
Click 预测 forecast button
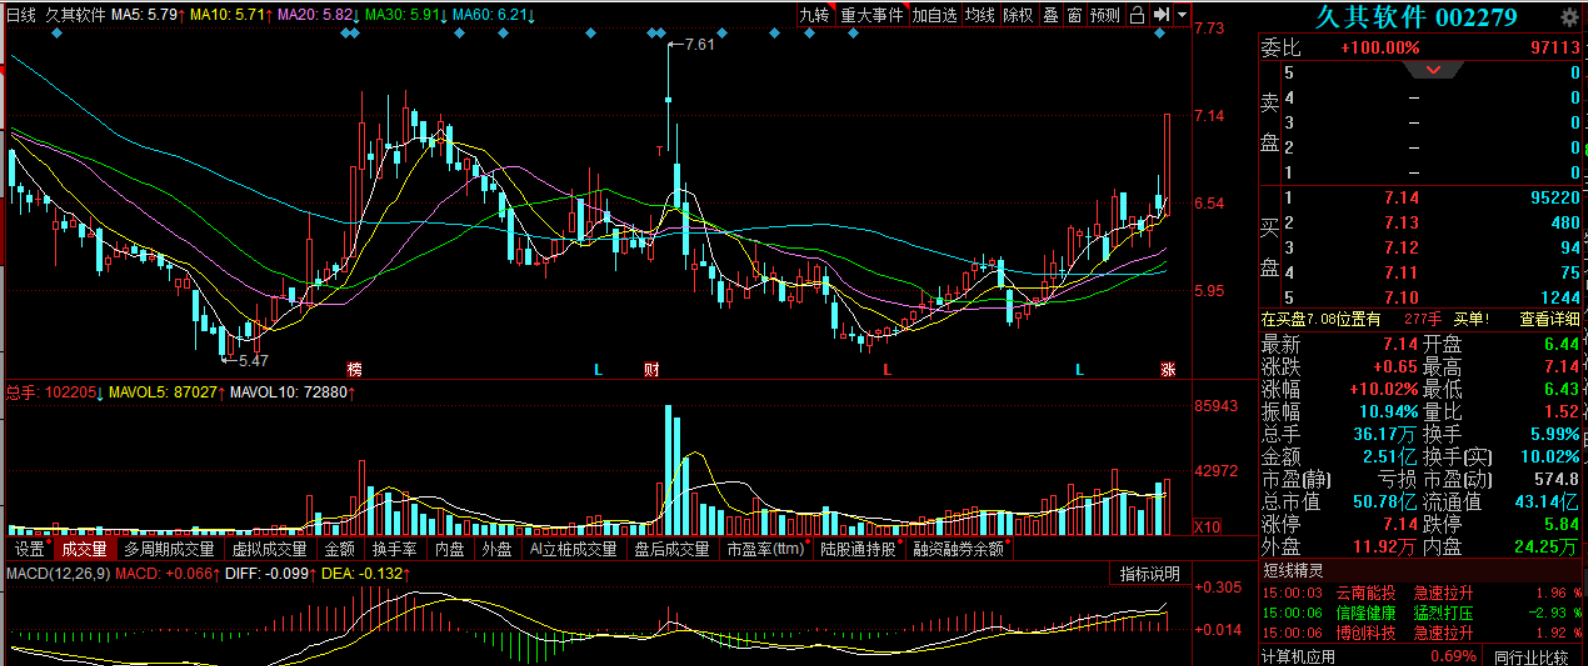point(1105,15)
